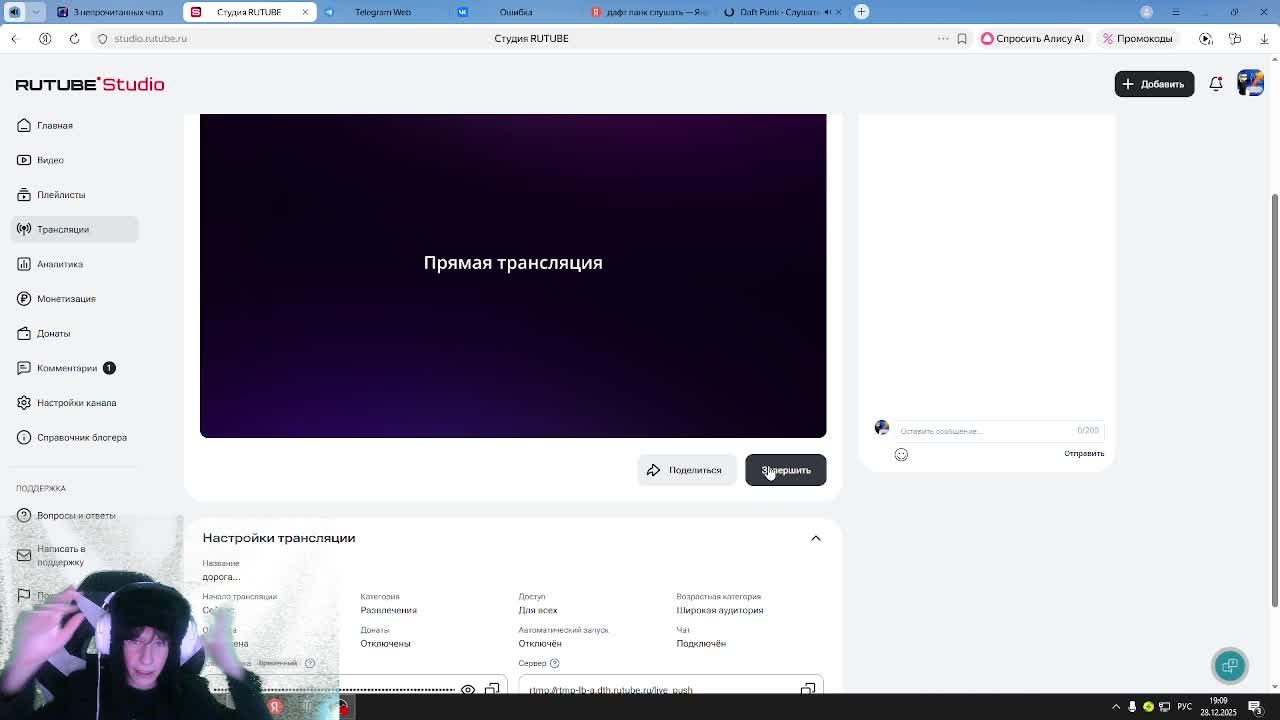Click the Монетизация ruble icon in sidebar
This screenshot has height=720, width=1280.
[24, 299]
